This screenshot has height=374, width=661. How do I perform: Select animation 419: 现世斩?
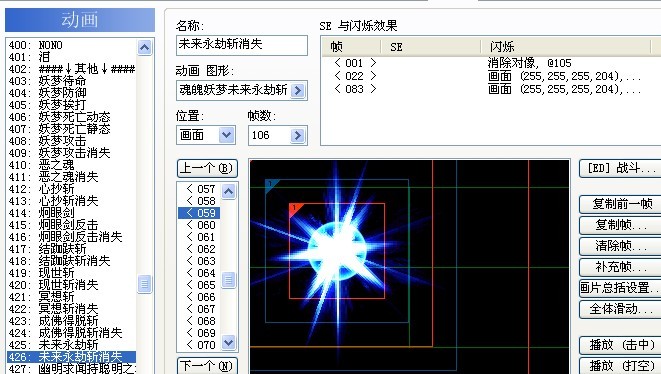(72, 273)
